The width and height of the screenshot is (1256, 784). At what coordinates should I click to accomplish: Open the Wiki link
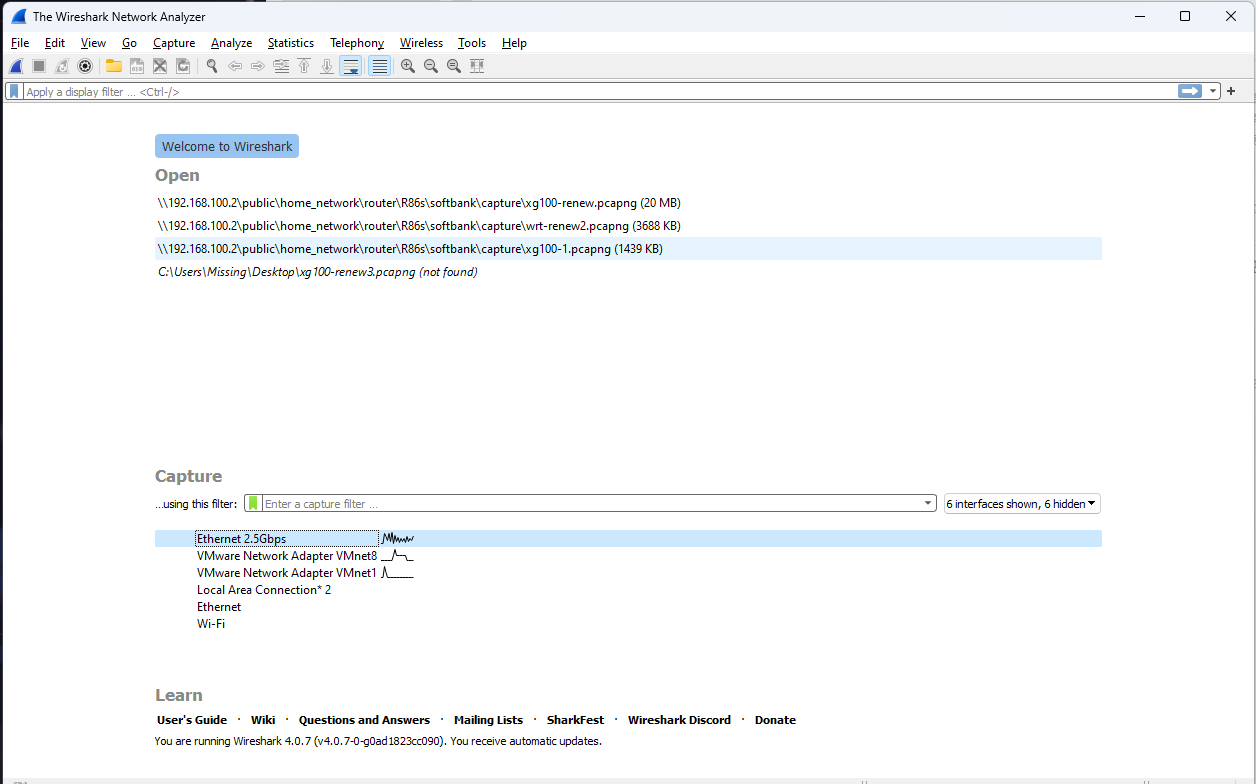[x=263, y=720]
